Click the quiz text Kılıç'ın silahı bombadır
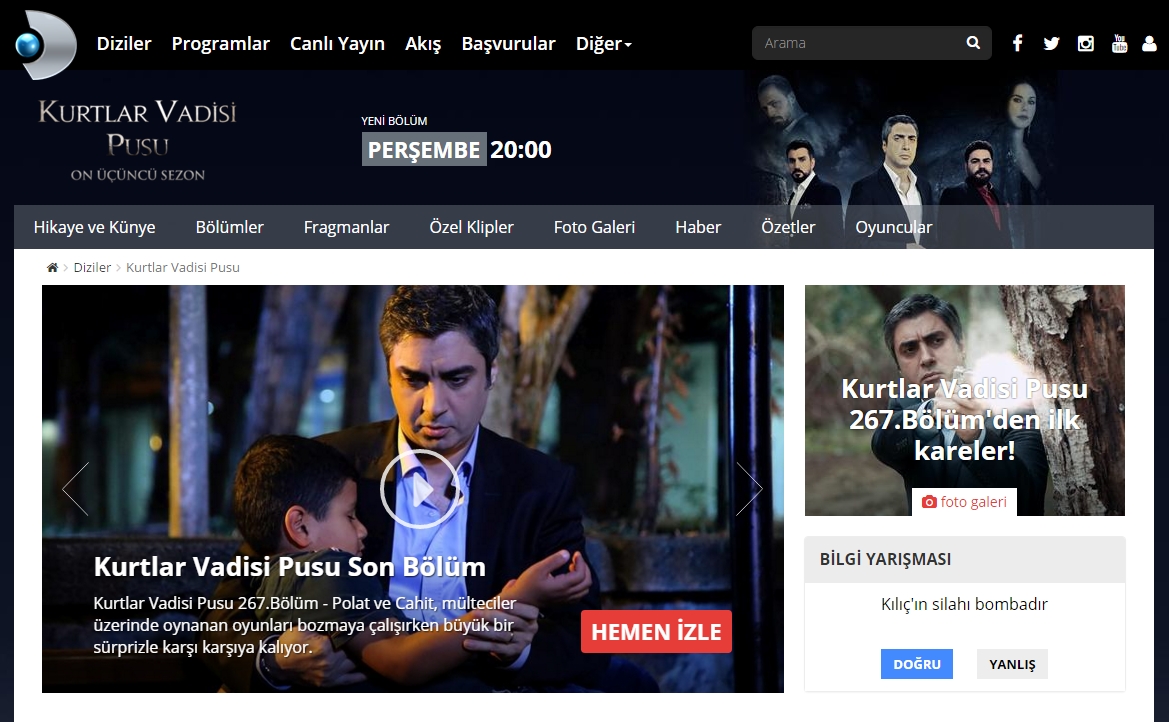1169x722 pixels. pyautogui.click(x=964, y=604)
